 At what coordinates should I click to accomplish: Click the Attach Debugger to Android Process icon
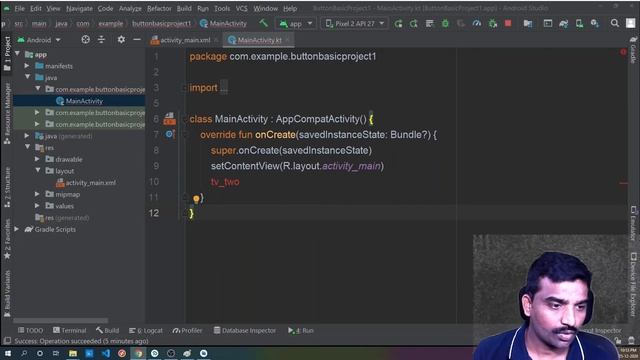493,24
